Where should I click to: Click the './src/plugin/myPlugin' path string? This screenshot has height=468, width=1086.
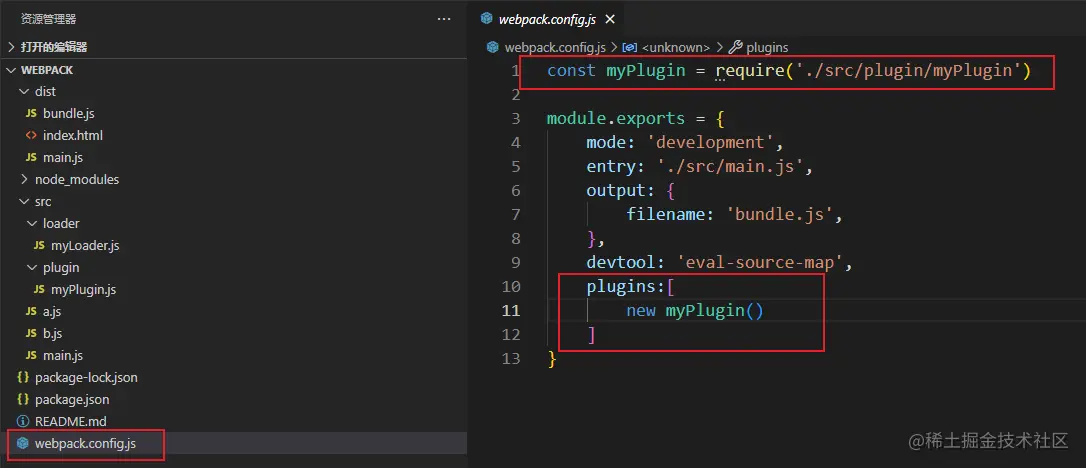tap(909, 71)
